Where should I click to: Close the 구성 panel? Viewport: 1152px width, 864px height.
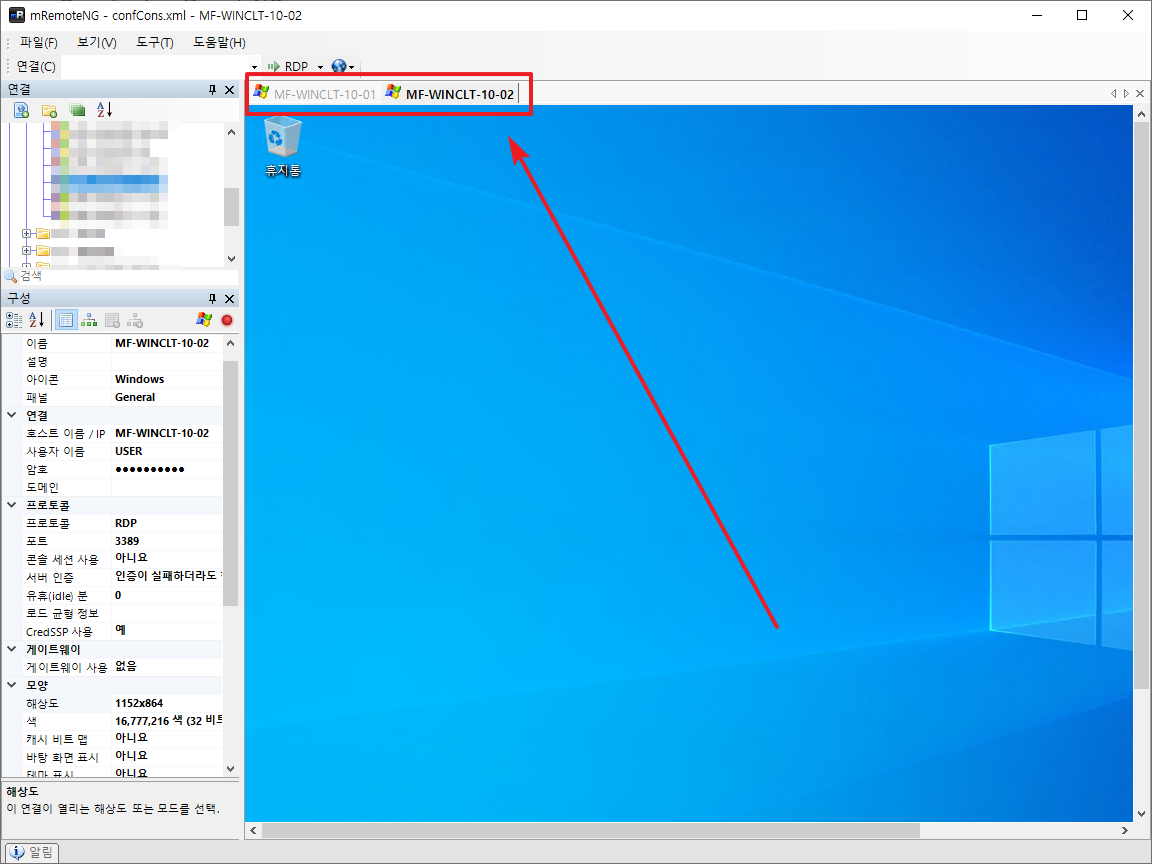pyautogui.click(x=229, y=298)
